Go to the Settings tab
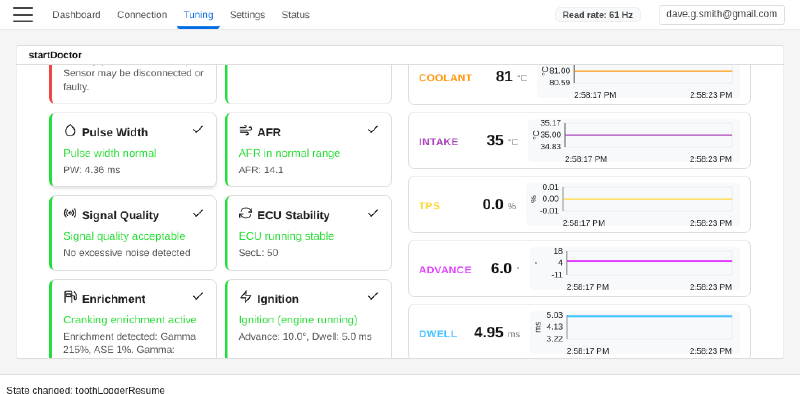Screen dimensions: 800x394 coord(247,15)
